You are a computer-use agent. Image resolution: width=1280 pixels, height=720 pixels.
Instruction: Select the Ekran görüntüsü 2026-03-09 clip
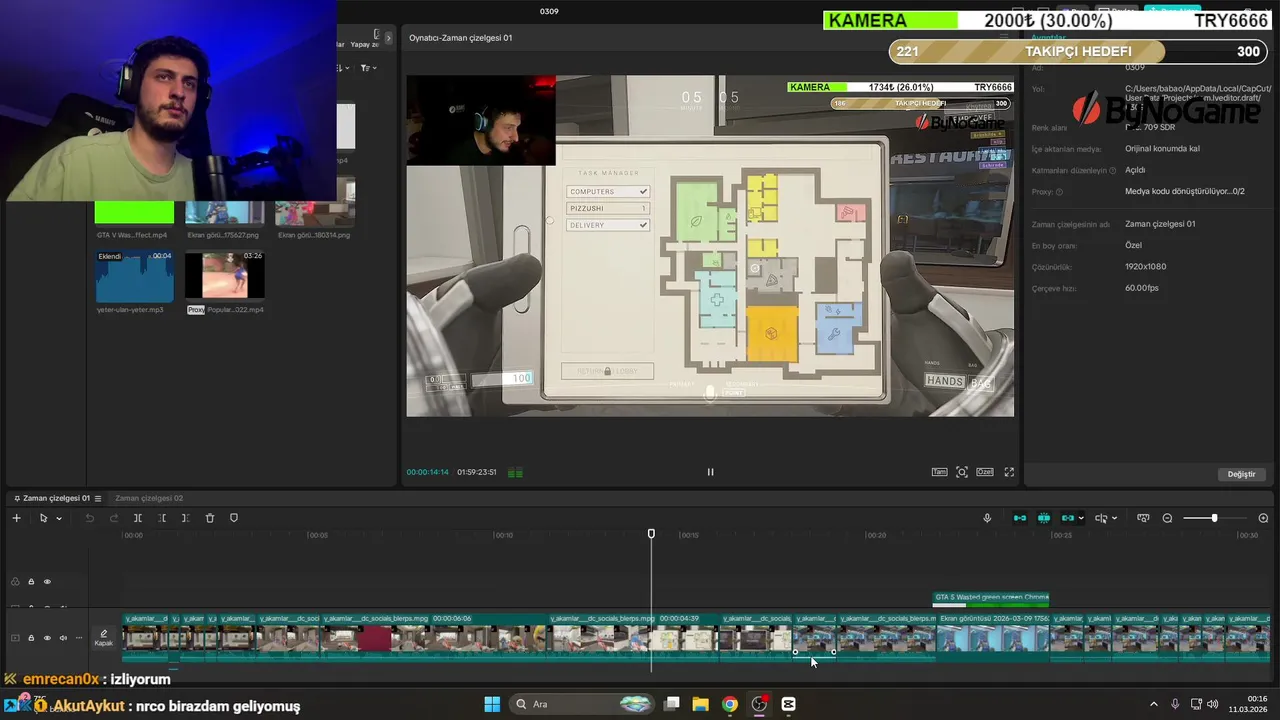993,636
